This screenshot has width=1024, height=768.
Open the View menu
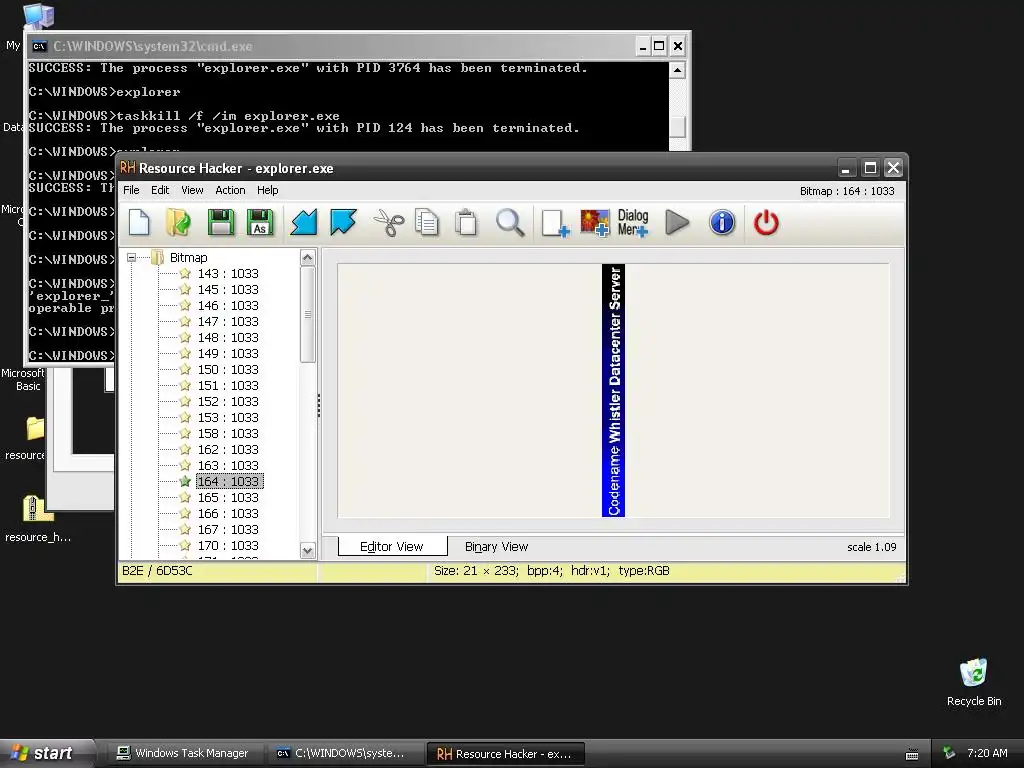click(x=192, y=190)
